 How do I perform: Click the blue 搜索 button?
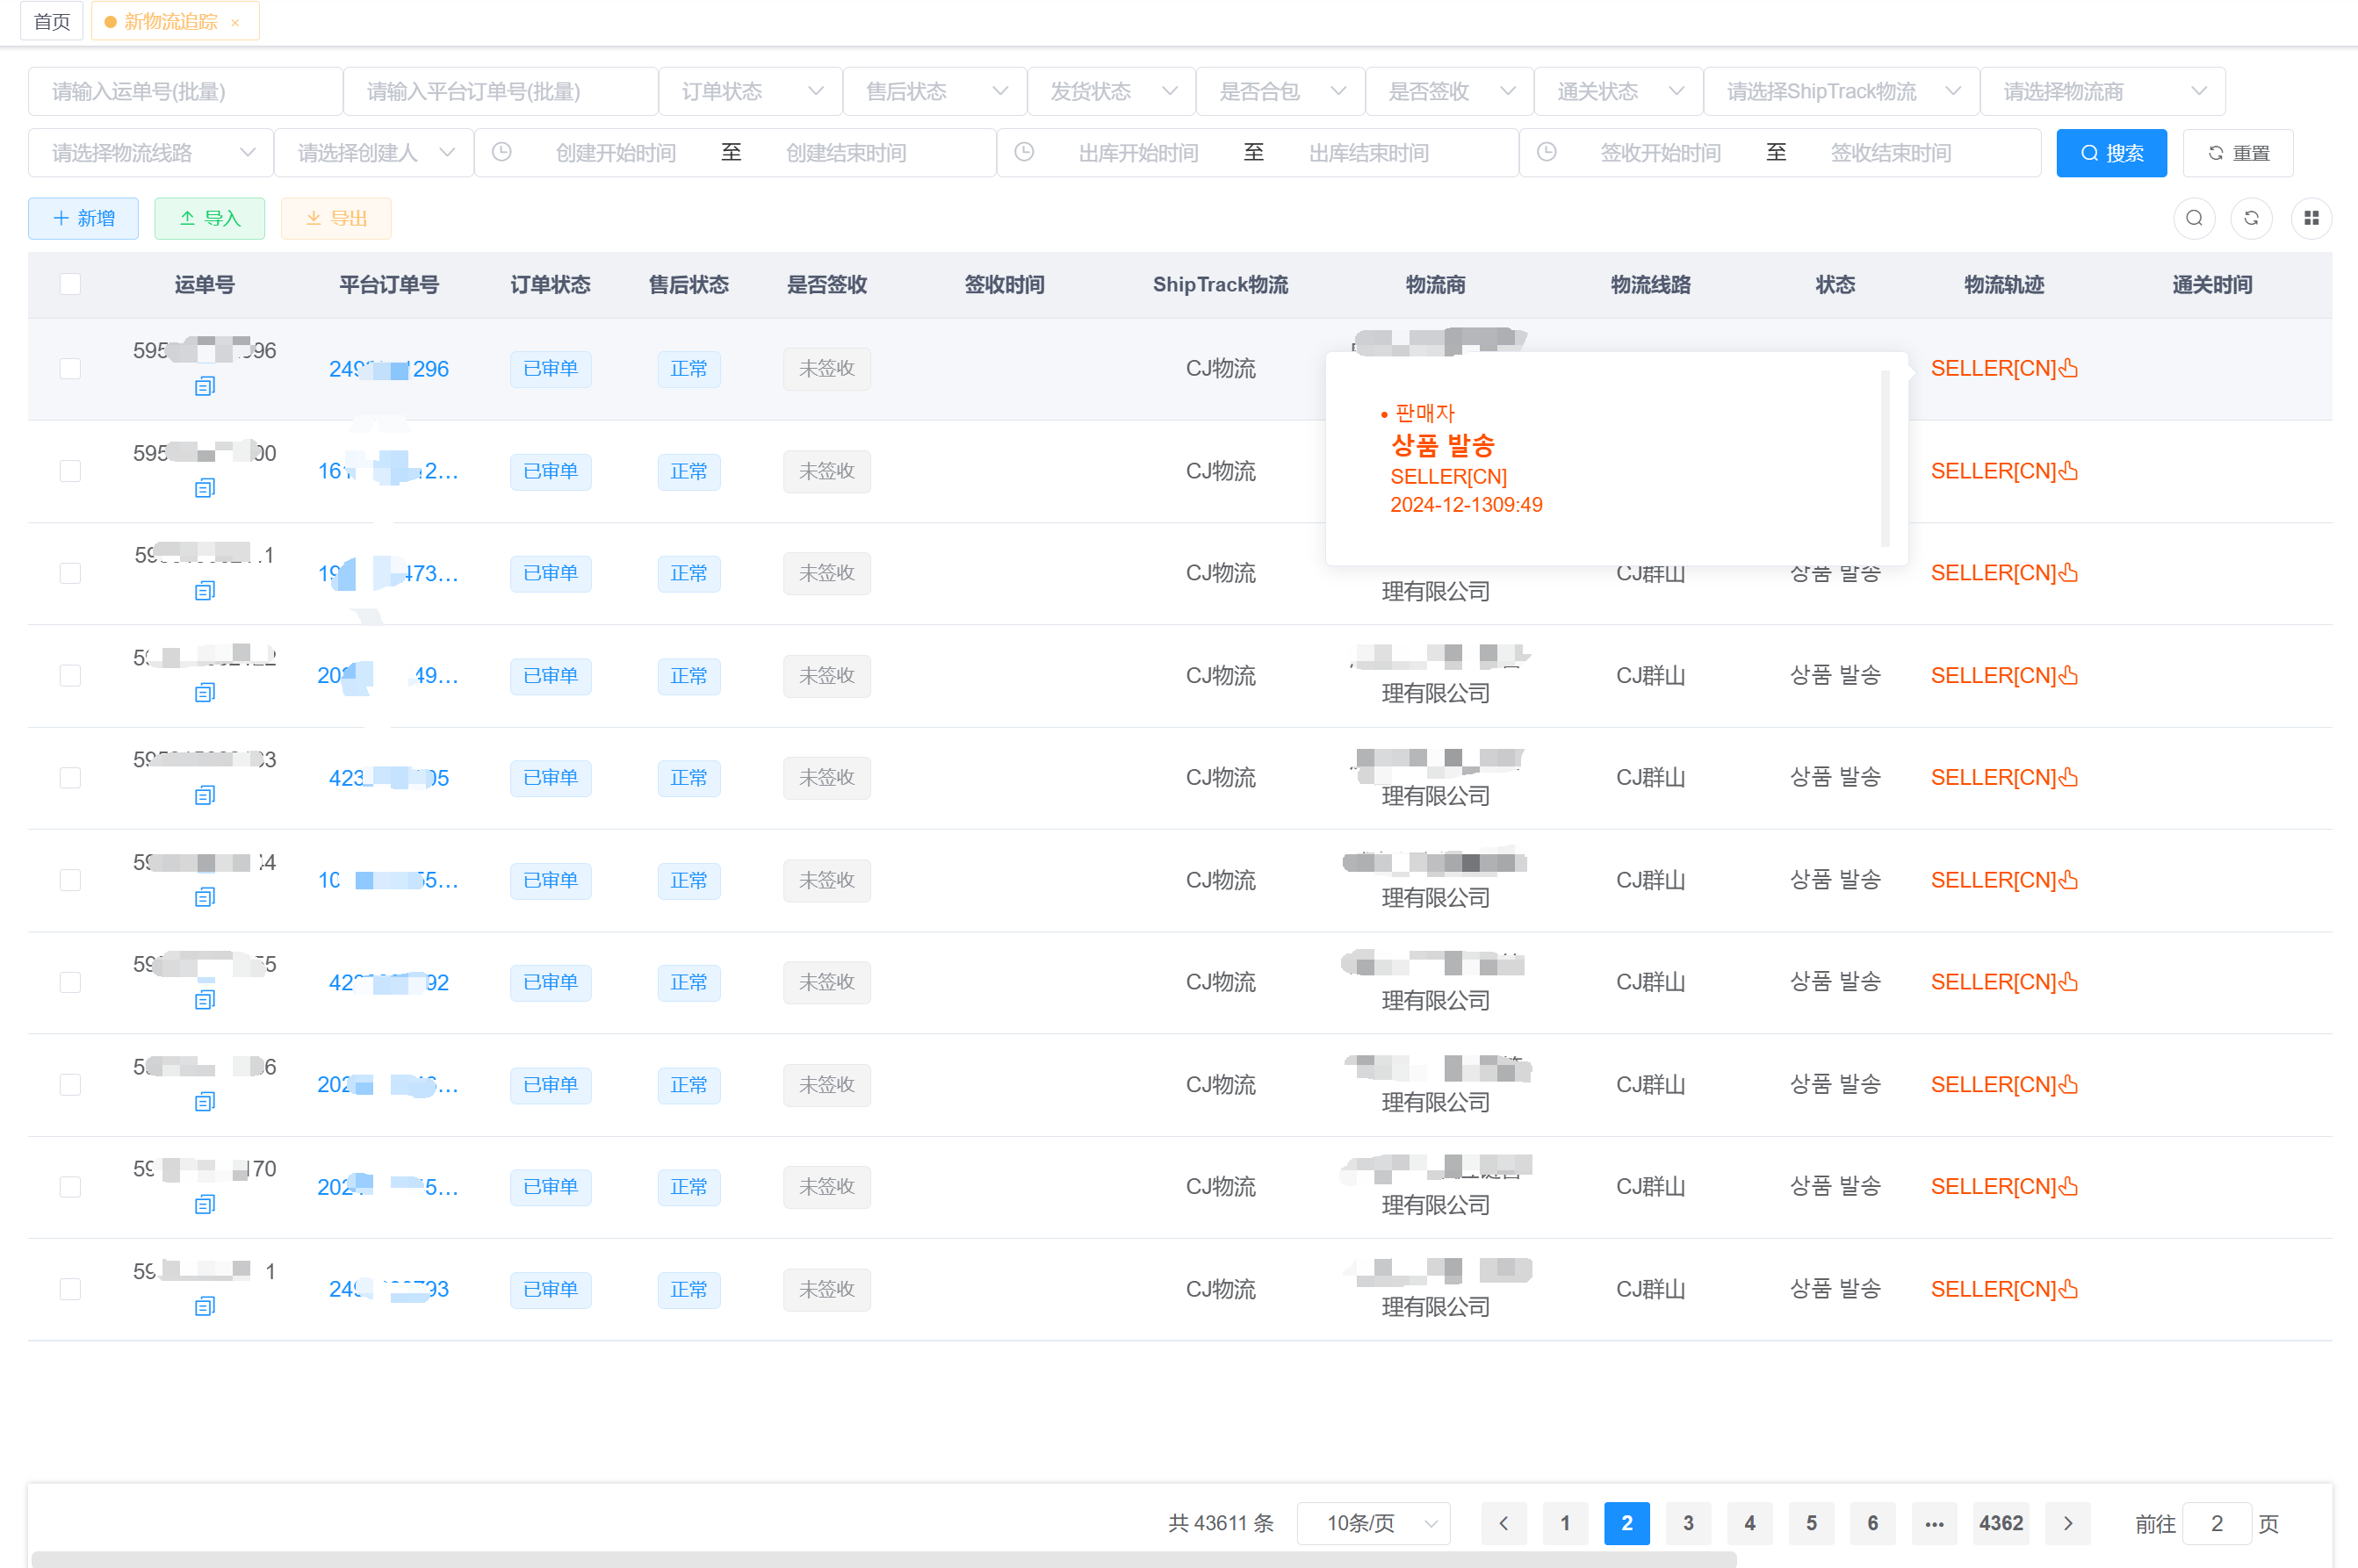point(2111,153)
